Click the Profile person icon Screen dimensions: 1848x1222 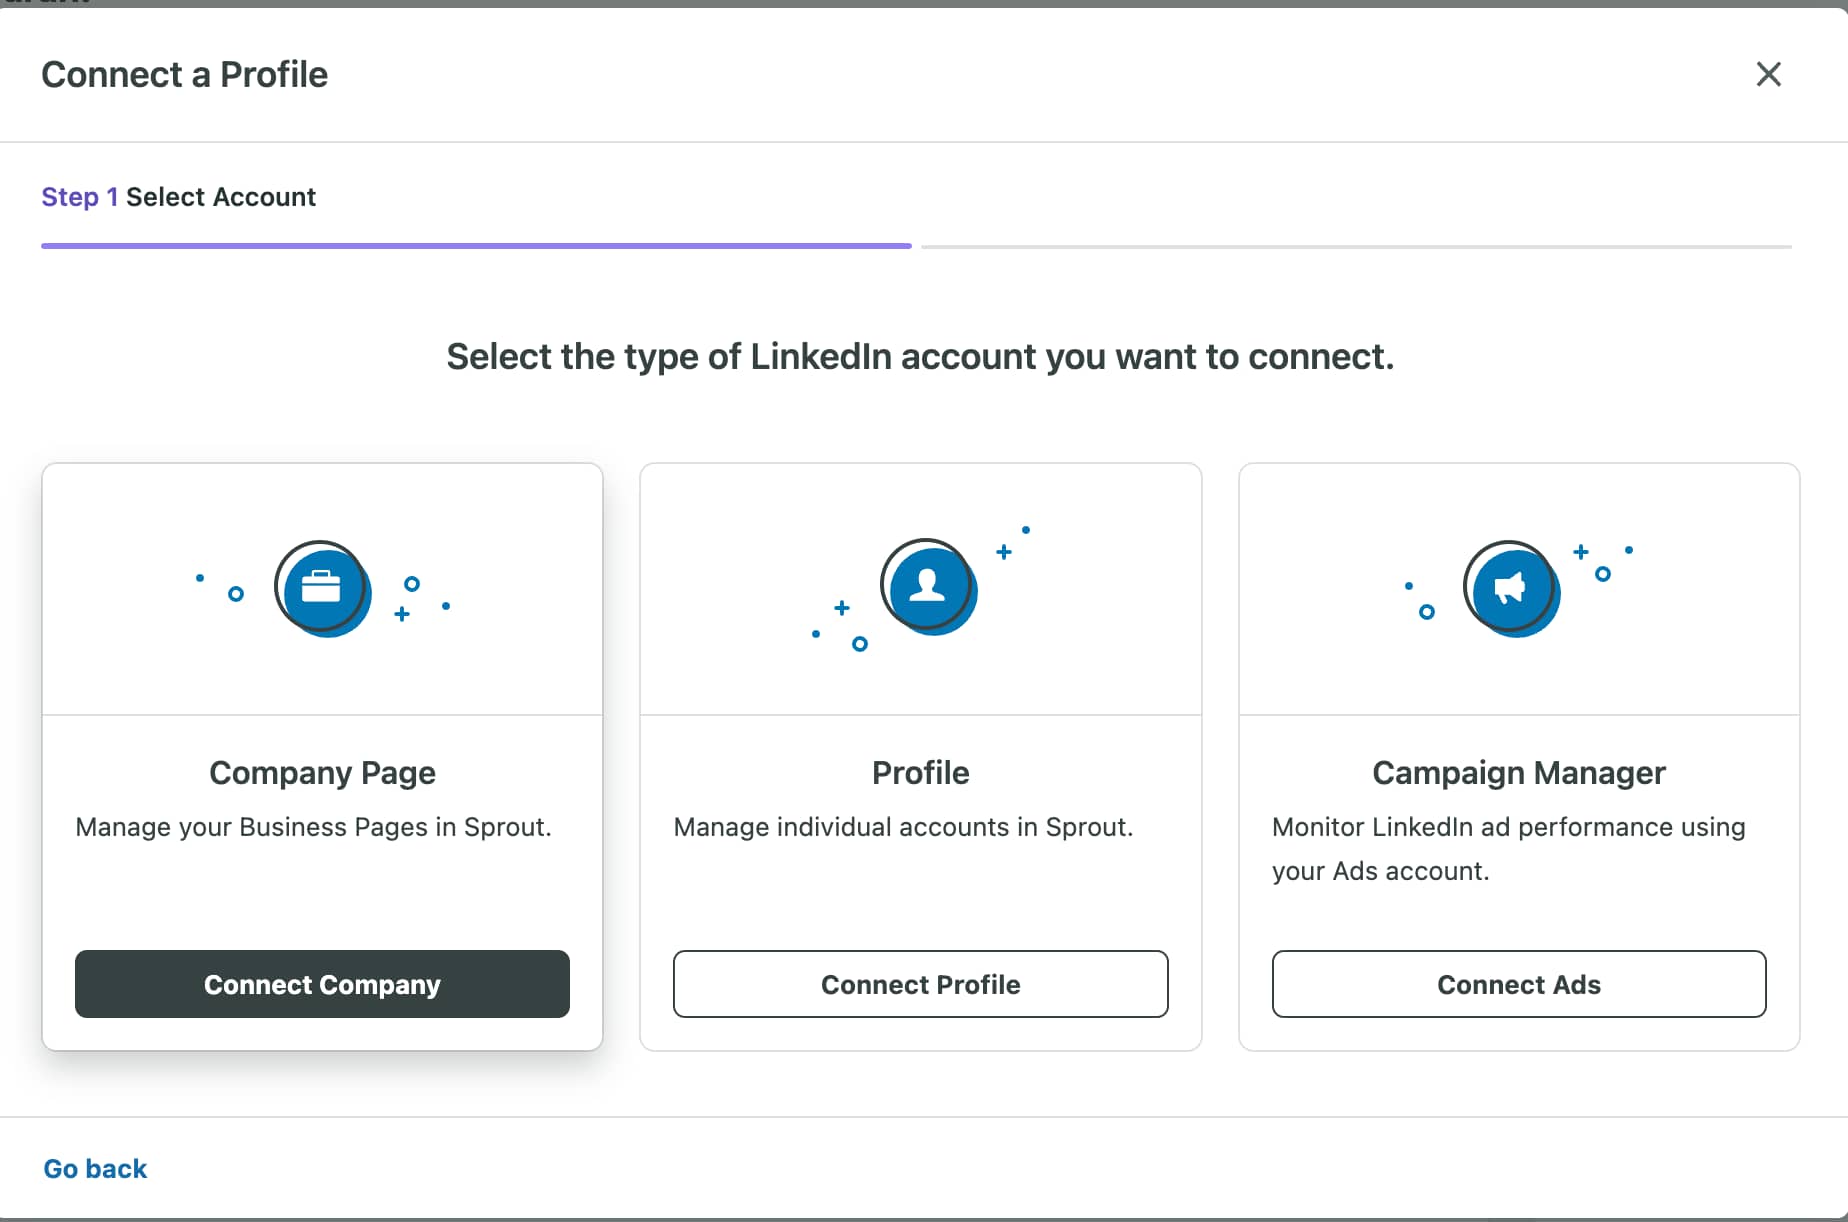(x=928, y=587)
